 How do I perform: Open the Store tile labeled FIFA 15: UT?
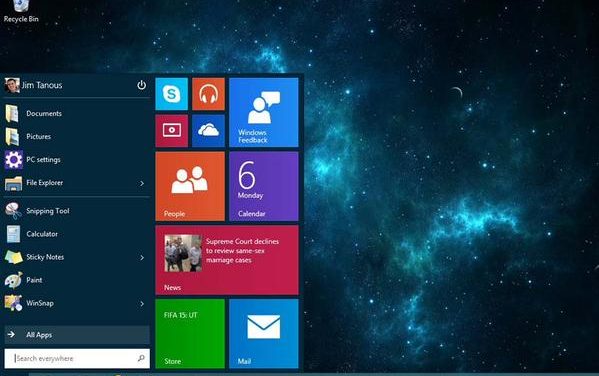pyautogui.click(x=190, y=334)
